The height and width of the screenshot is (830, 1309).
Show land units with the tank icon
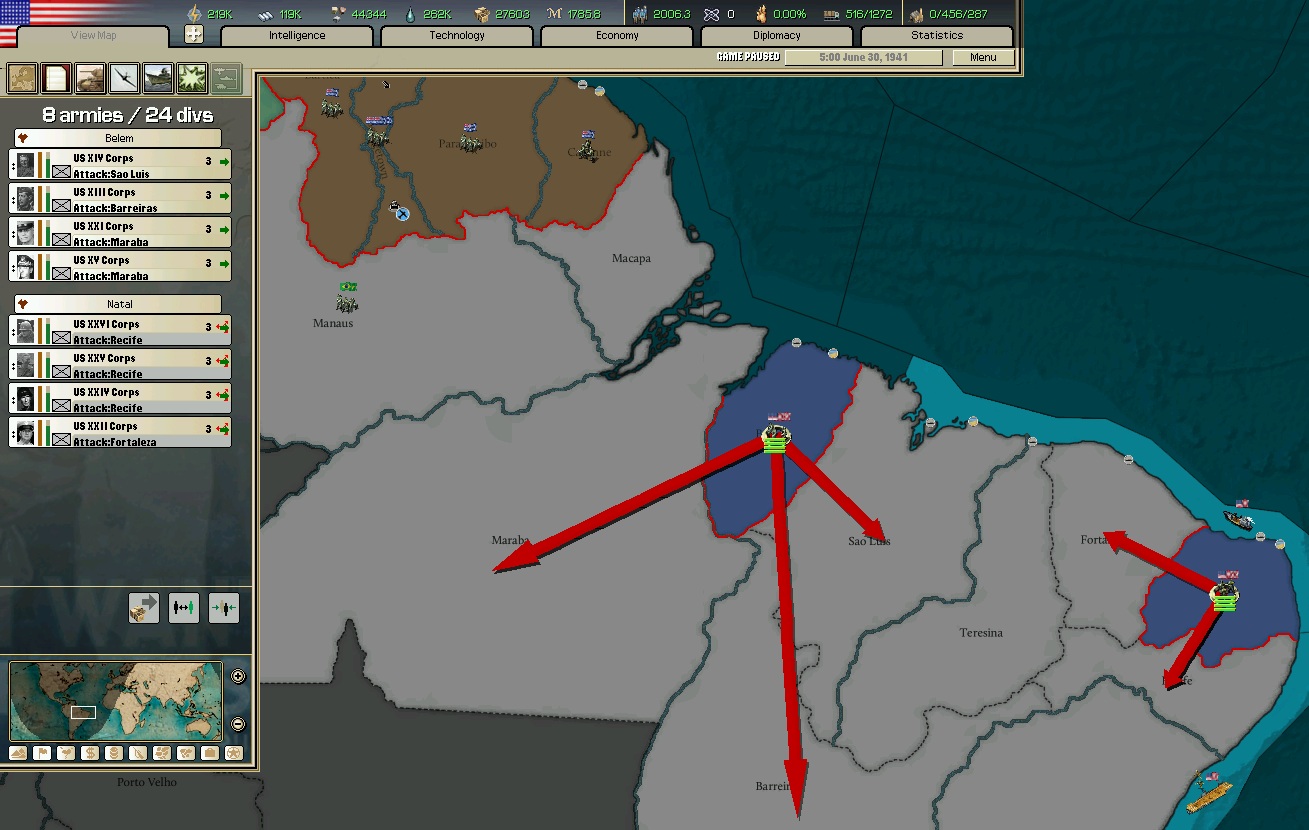click(90, 78)
